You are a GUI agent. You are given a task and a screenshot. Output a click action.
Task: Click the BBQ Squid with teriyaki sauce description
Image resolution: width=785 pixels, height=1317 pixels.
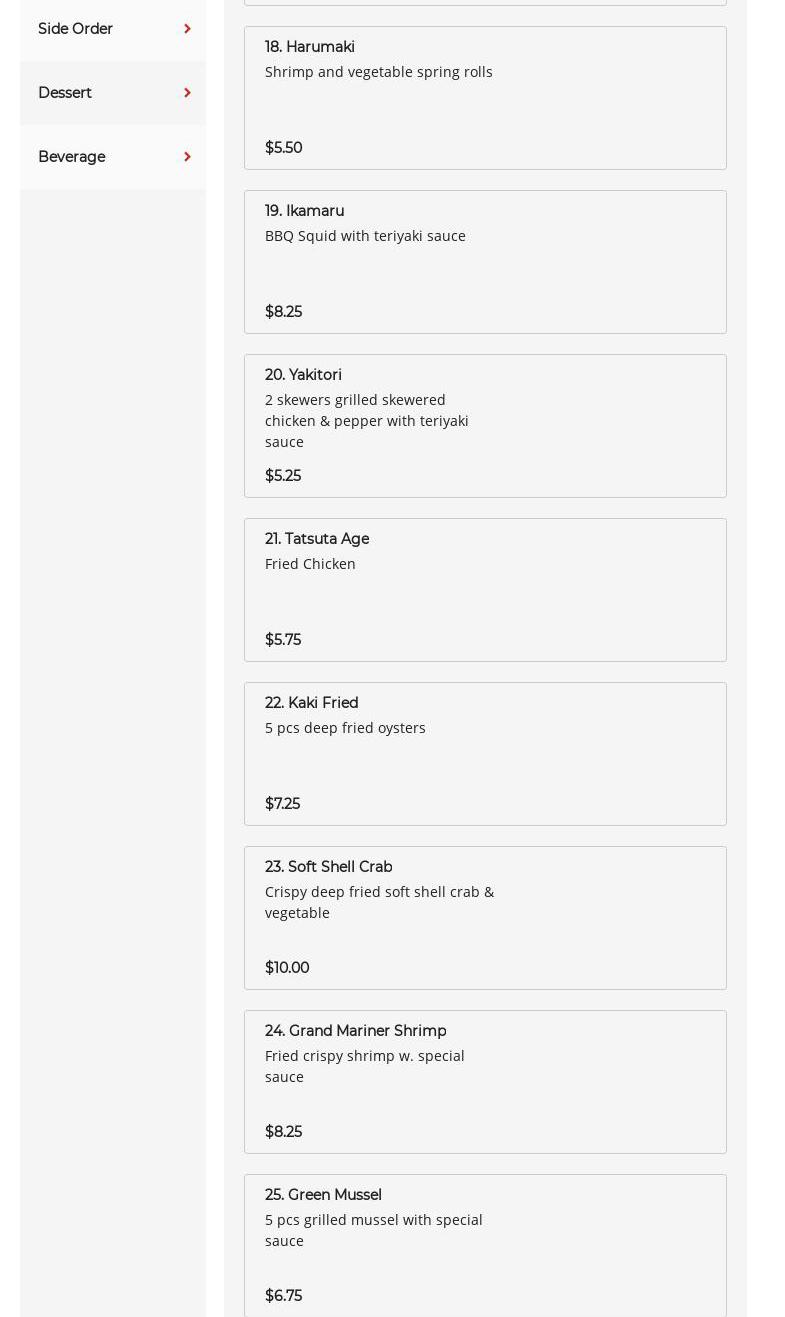point(365,236)
